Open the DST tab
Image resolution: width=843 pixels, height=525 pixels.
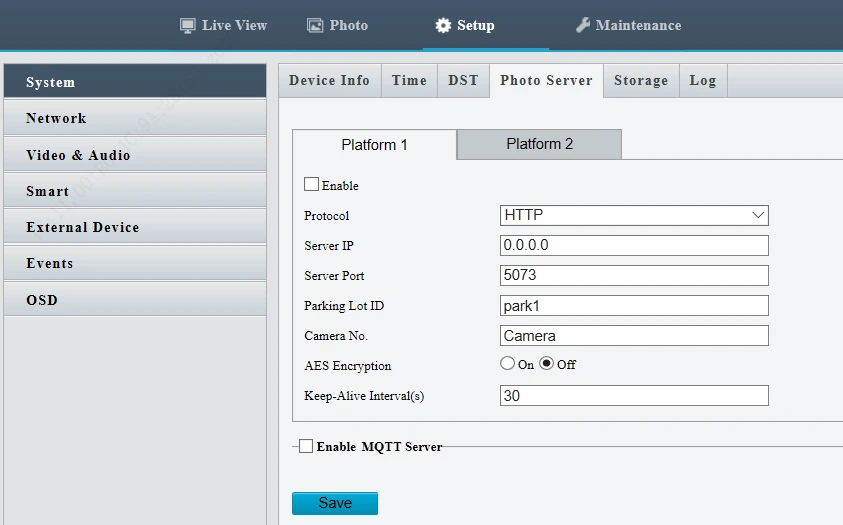(x=463, y=81)
